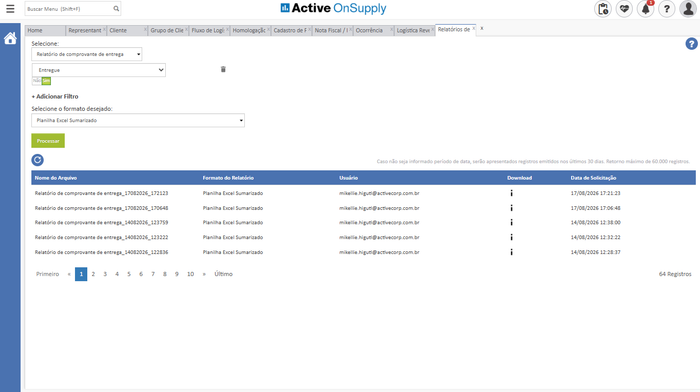Switch to the Cadastro de F tab
The image size is (700, 392).
click(x=290, y=30)
